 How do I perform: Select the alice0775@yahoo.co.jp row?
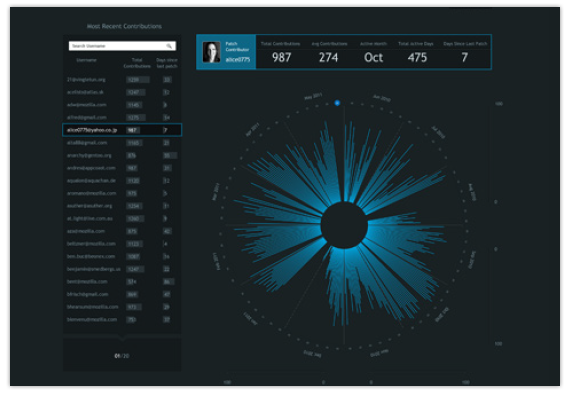click(122, 130)
